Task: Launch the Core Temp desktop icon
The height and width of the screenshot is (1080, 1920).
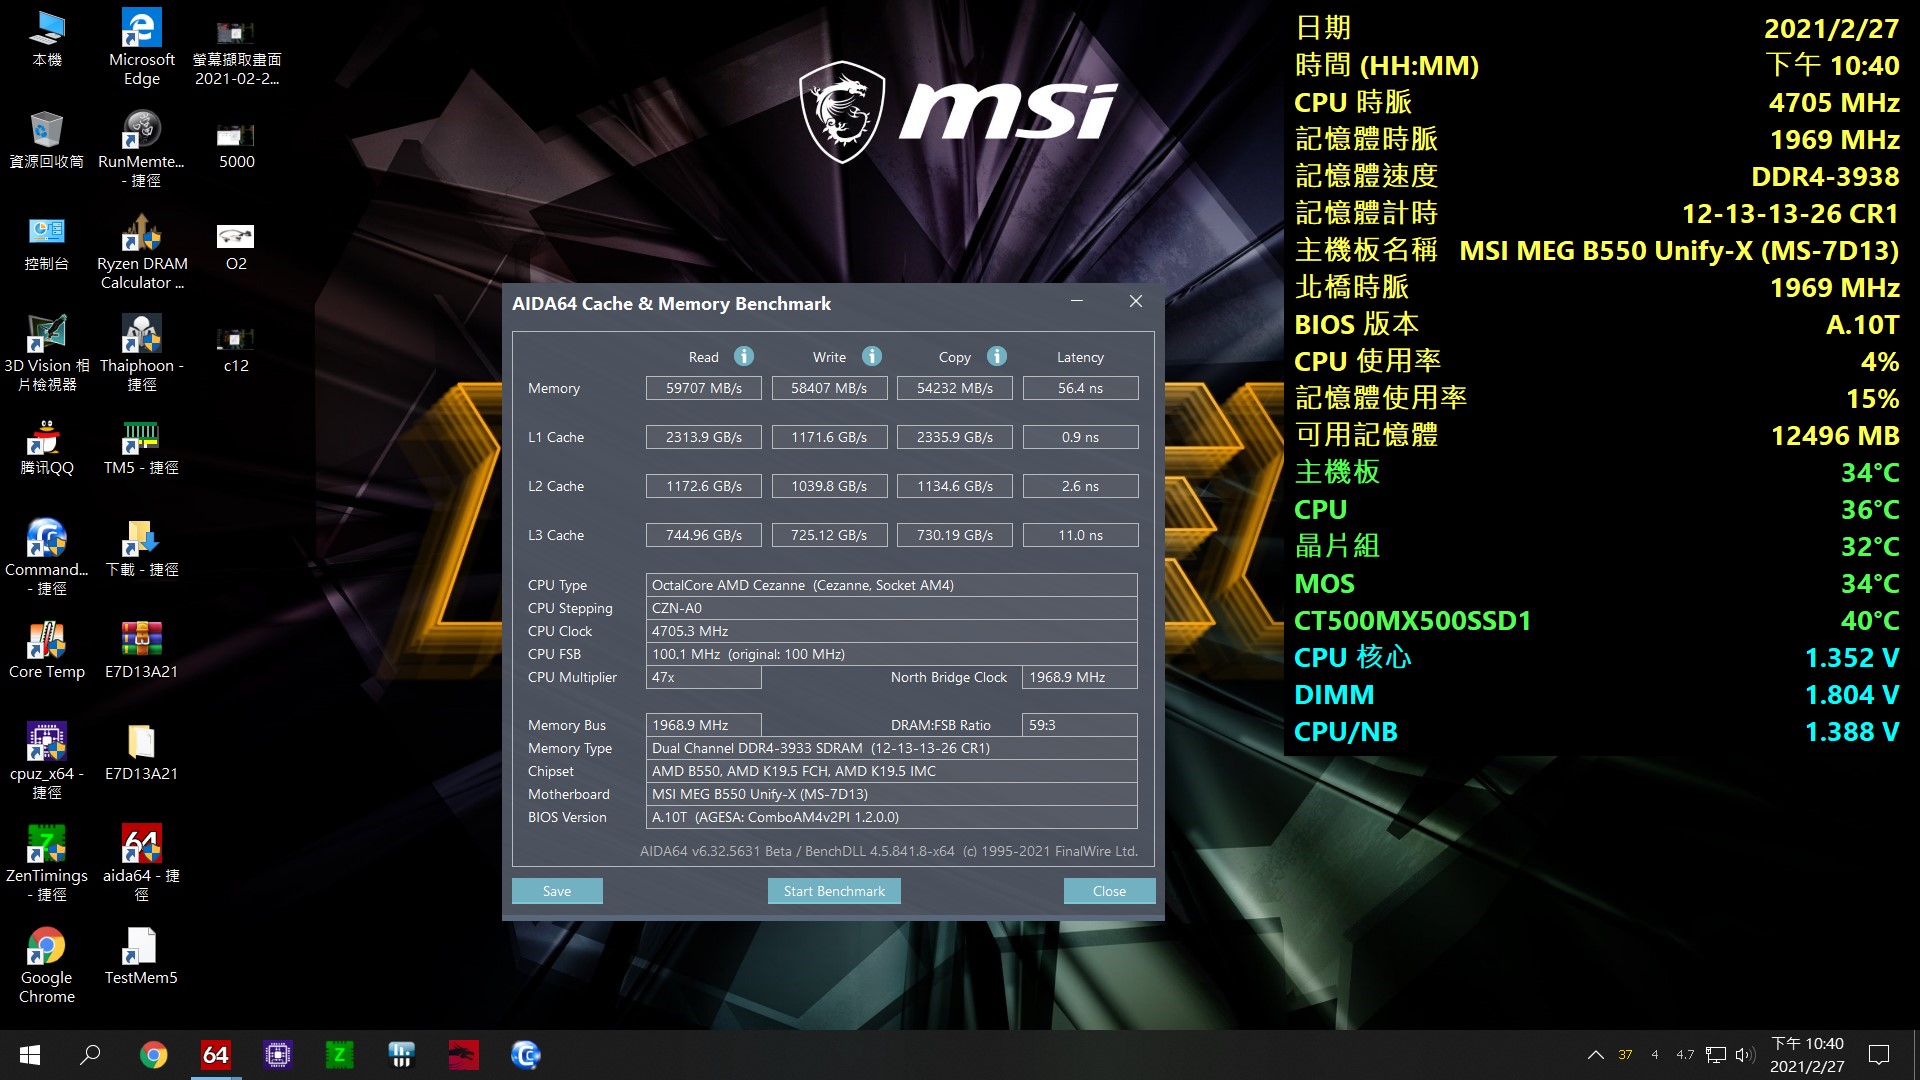Action: click(47, 650)
